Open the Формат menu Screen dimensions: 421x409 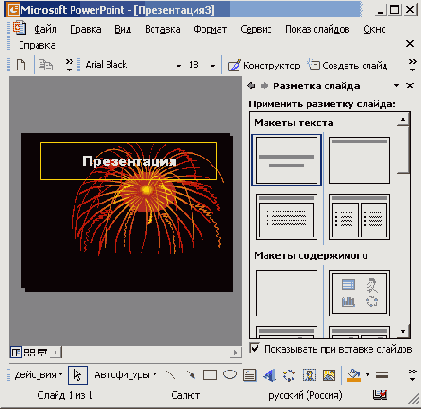(x=210, y=30)
